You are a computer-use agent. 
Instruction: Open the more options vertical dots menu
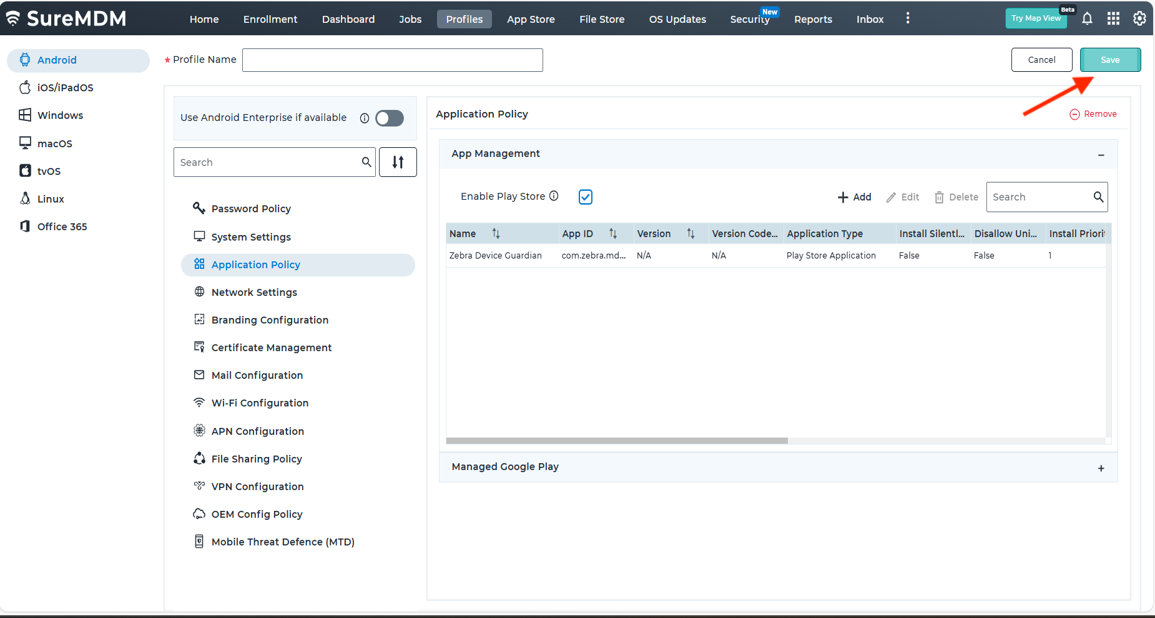(x=908, y=18)
